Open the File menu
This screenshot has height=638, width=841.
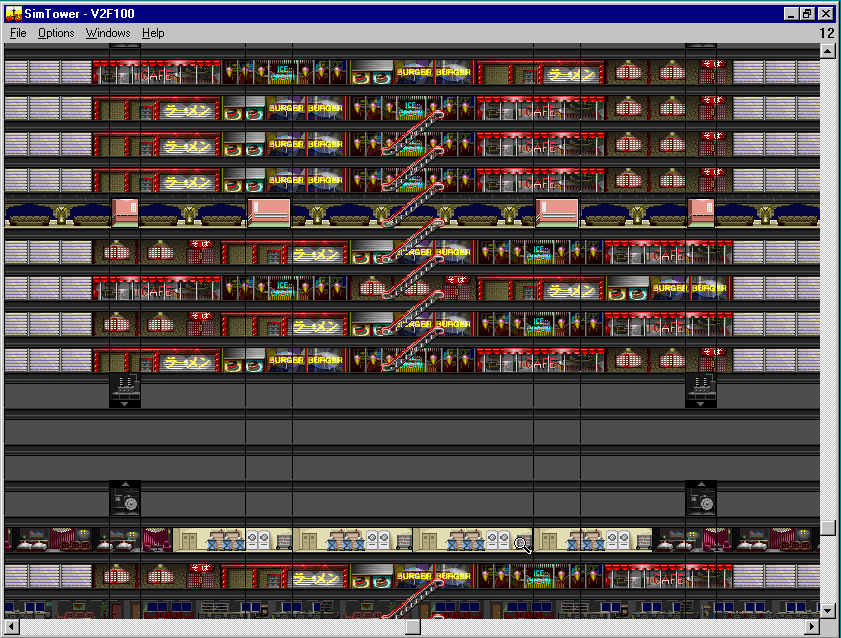tap(17, 33)
